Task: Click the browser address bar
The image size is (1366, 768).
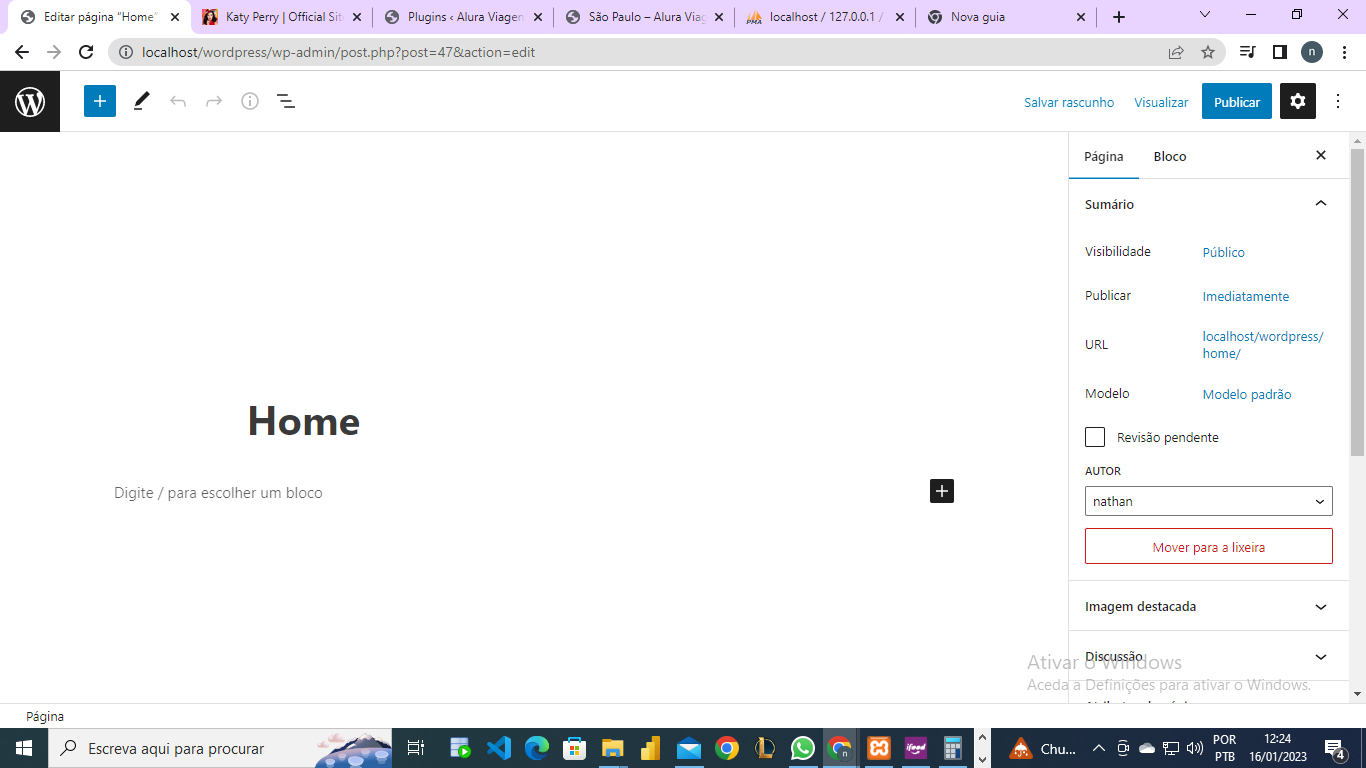Action: pos(640,52)
